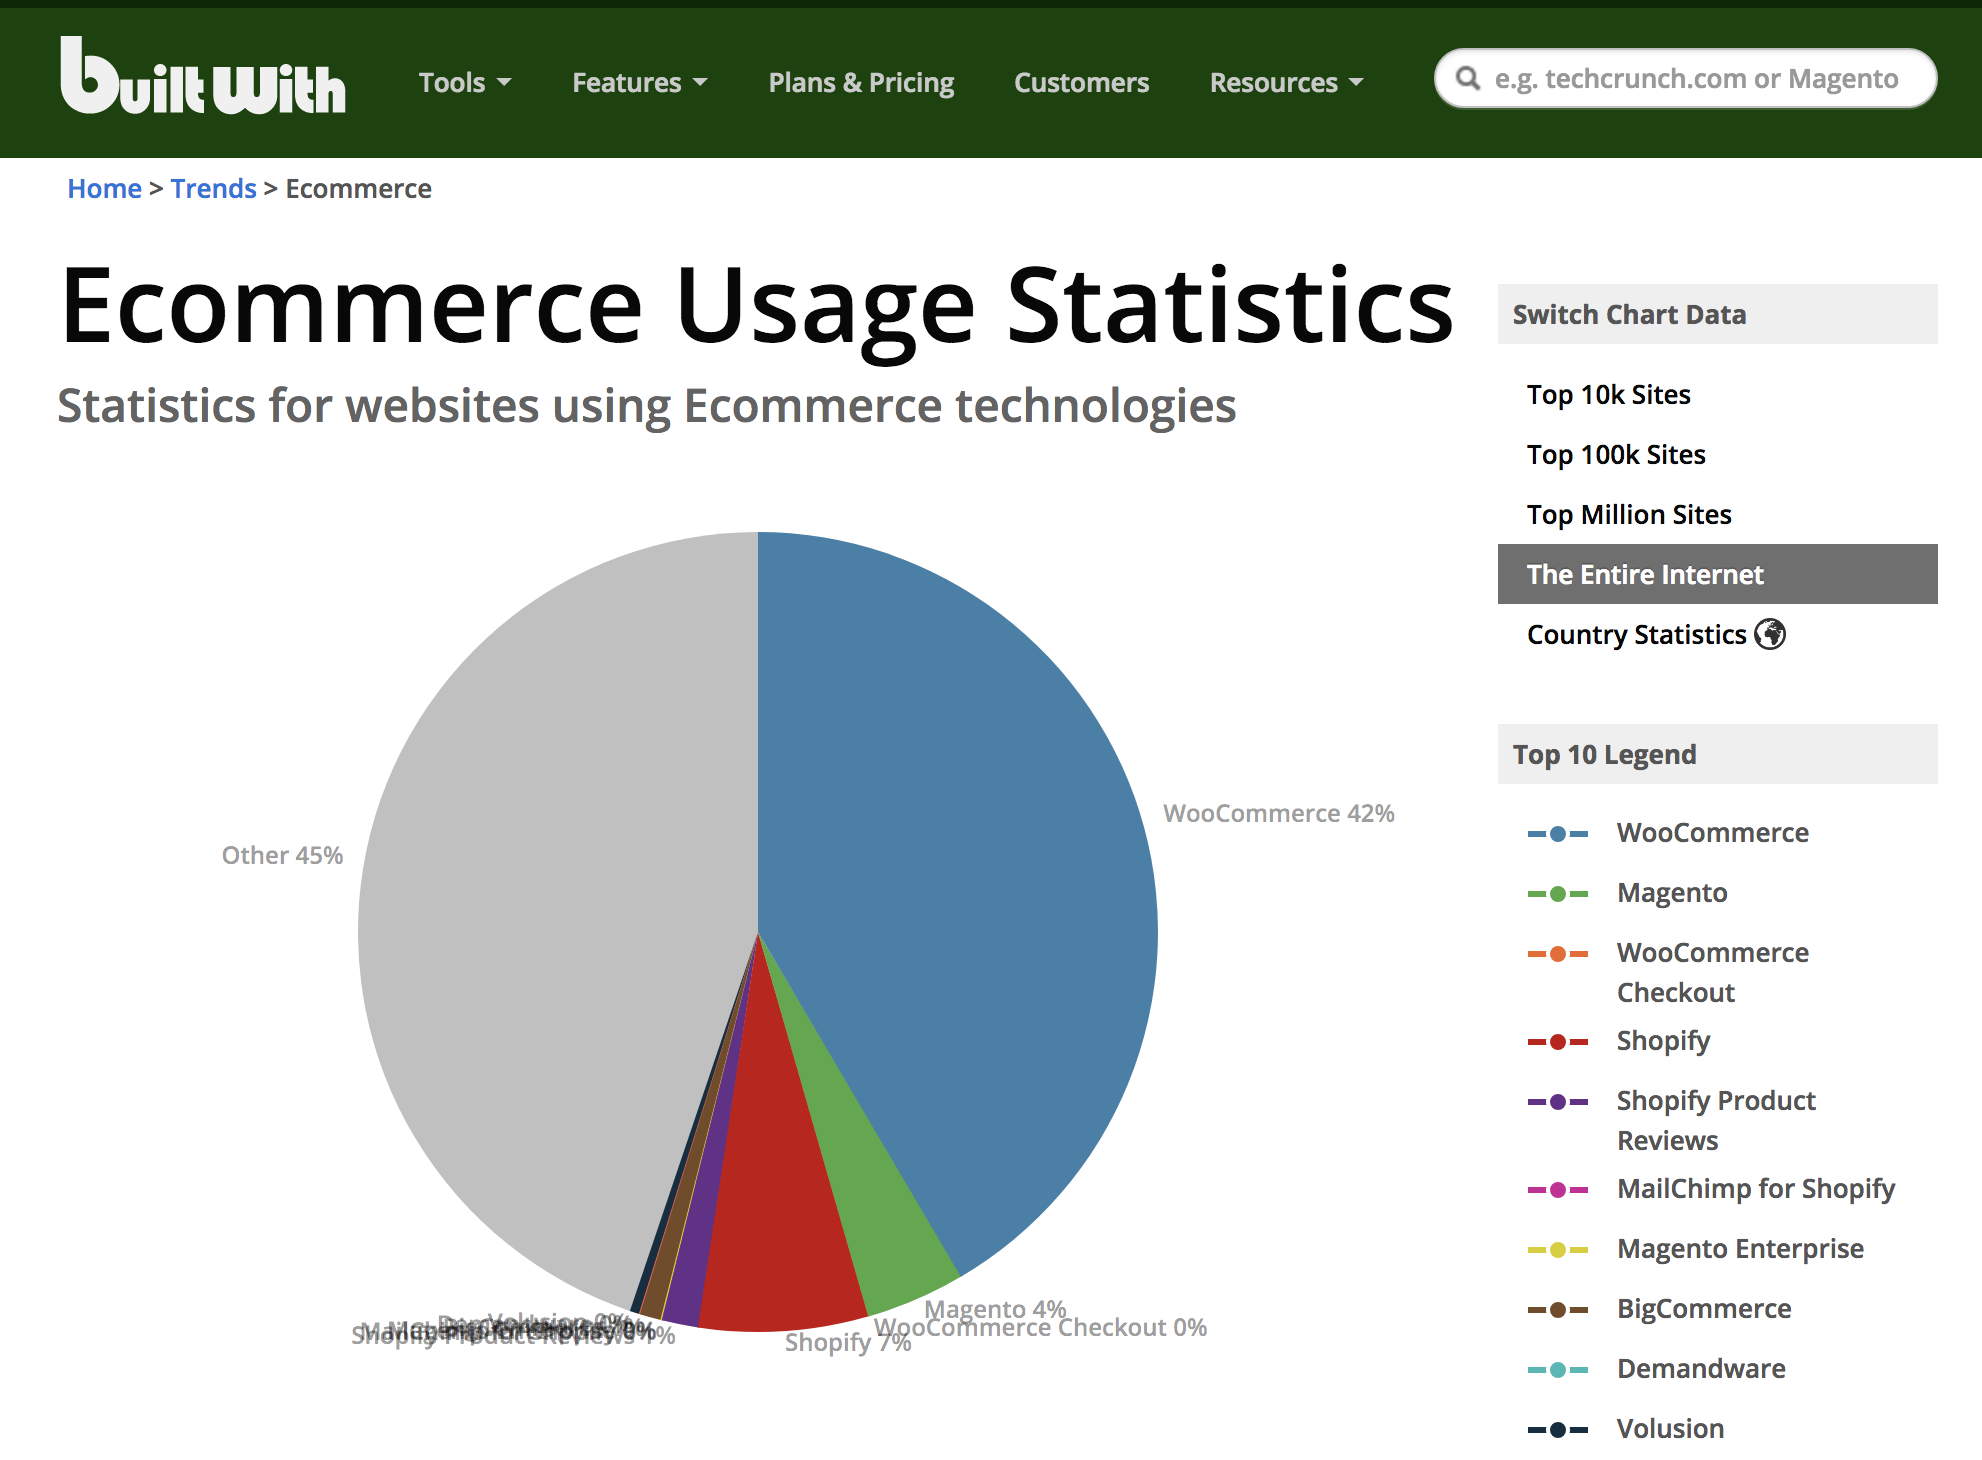Click the MailChimp for Shopify pink marker
Viewport: 1982px width, 1460px height.
click(x=1558, y=1189)
